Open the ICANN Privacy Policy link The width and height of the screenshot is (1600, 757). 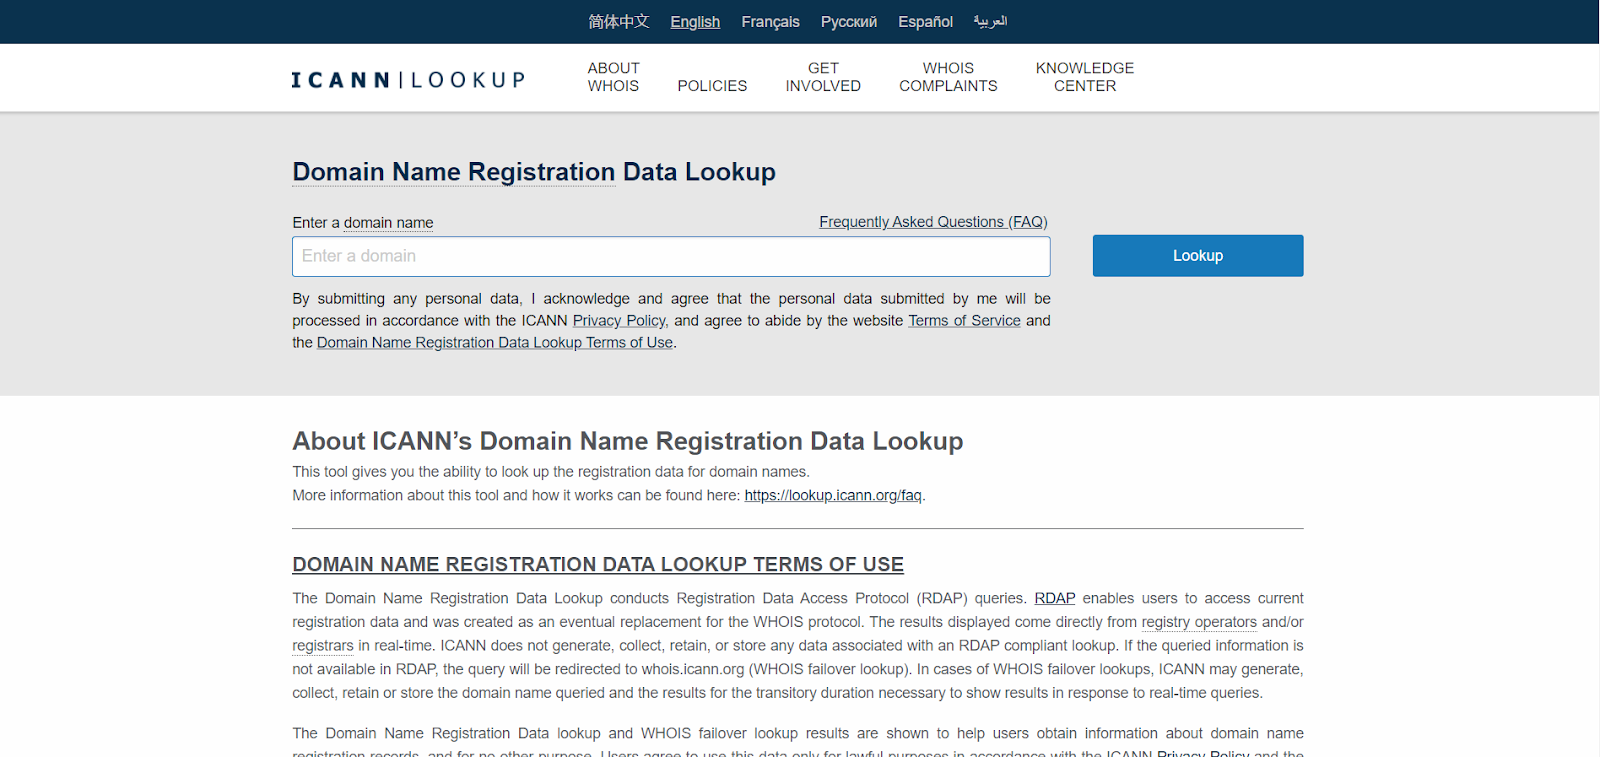point(619,321)
